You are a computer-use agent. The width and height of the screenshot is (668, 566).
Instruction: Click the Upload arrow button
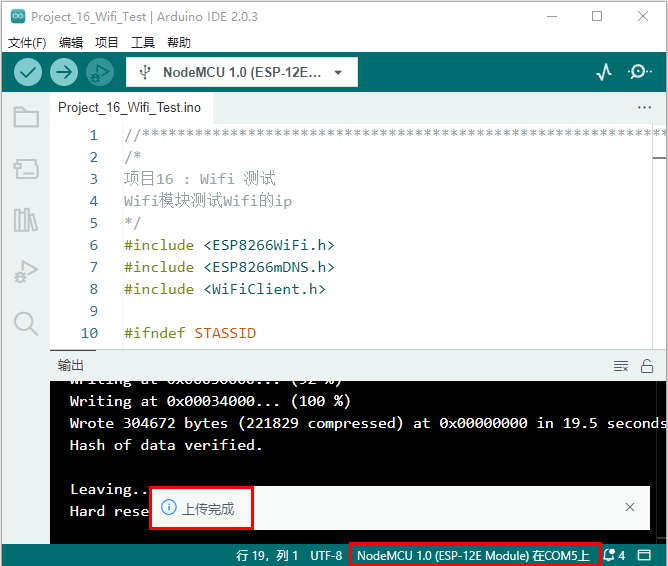[x=64, y=72]
